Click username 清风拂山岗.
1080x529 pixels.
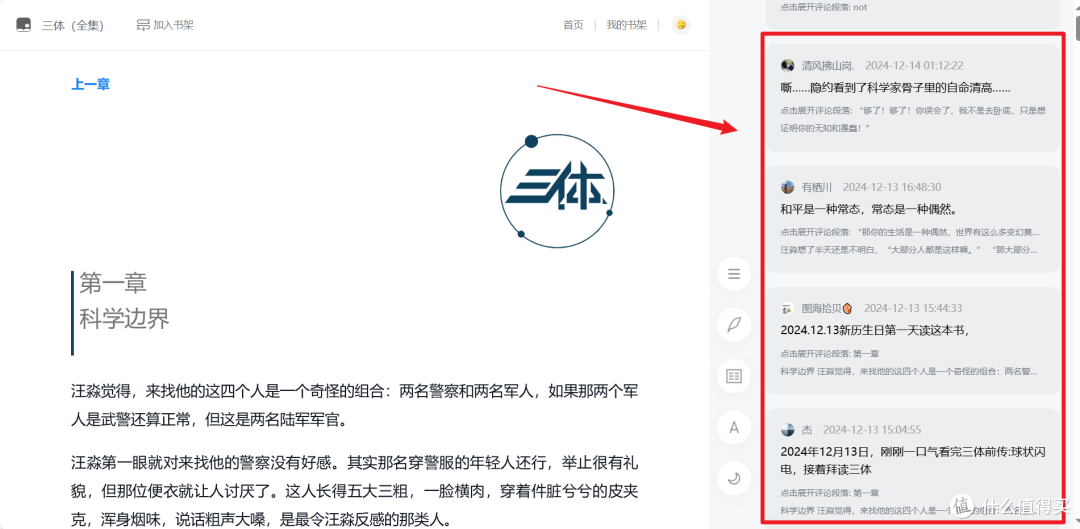pyautogui.click(x=828, y=65)
